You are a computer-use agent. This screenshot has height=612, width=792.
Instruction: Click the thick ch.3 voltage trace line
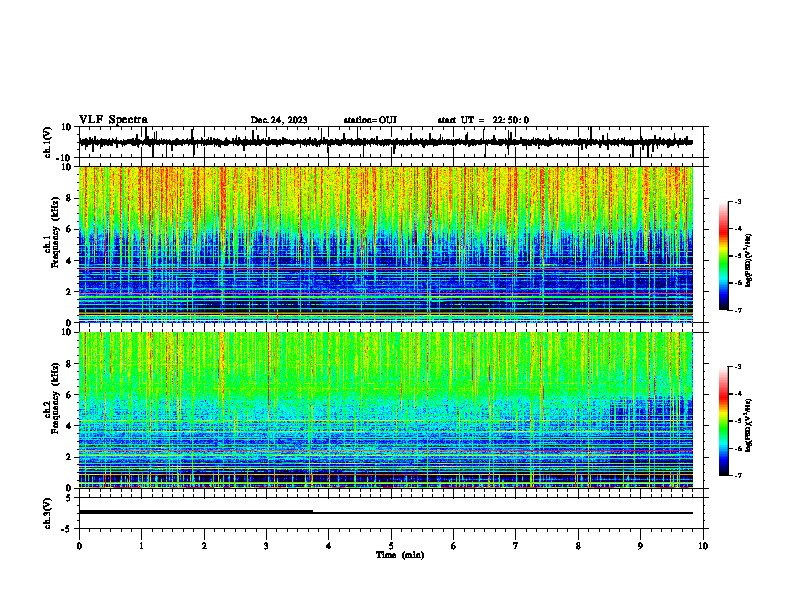point(196,512)
